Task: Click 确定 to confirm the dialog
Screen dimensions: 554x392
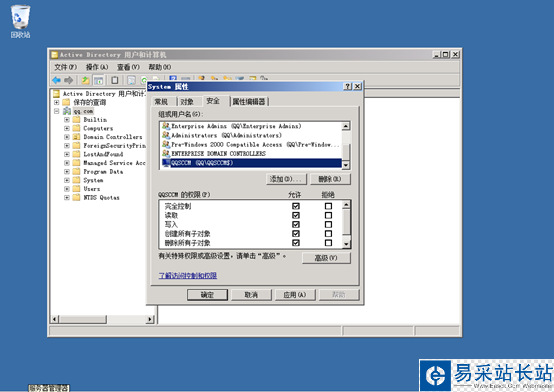Action: 207,294
